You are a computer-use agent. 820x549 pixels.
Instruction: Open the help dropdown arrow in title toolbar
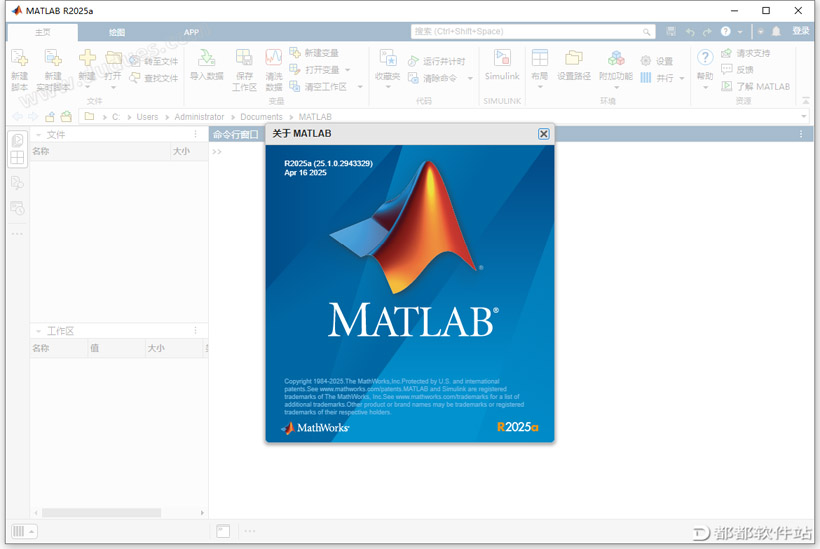740,32
